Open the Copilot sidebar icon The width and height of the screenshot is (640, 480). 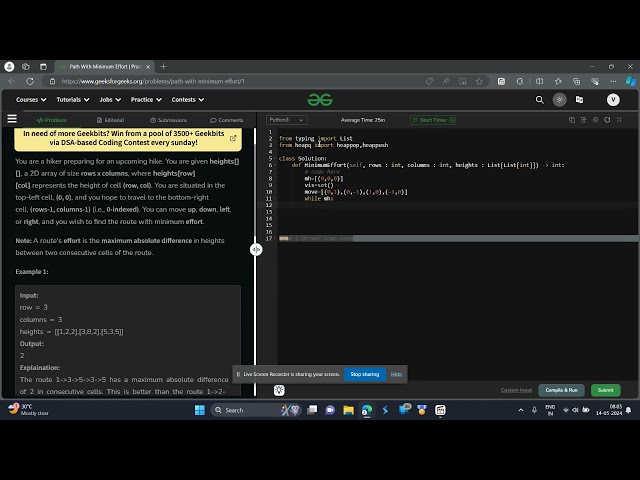coord(631,81)
